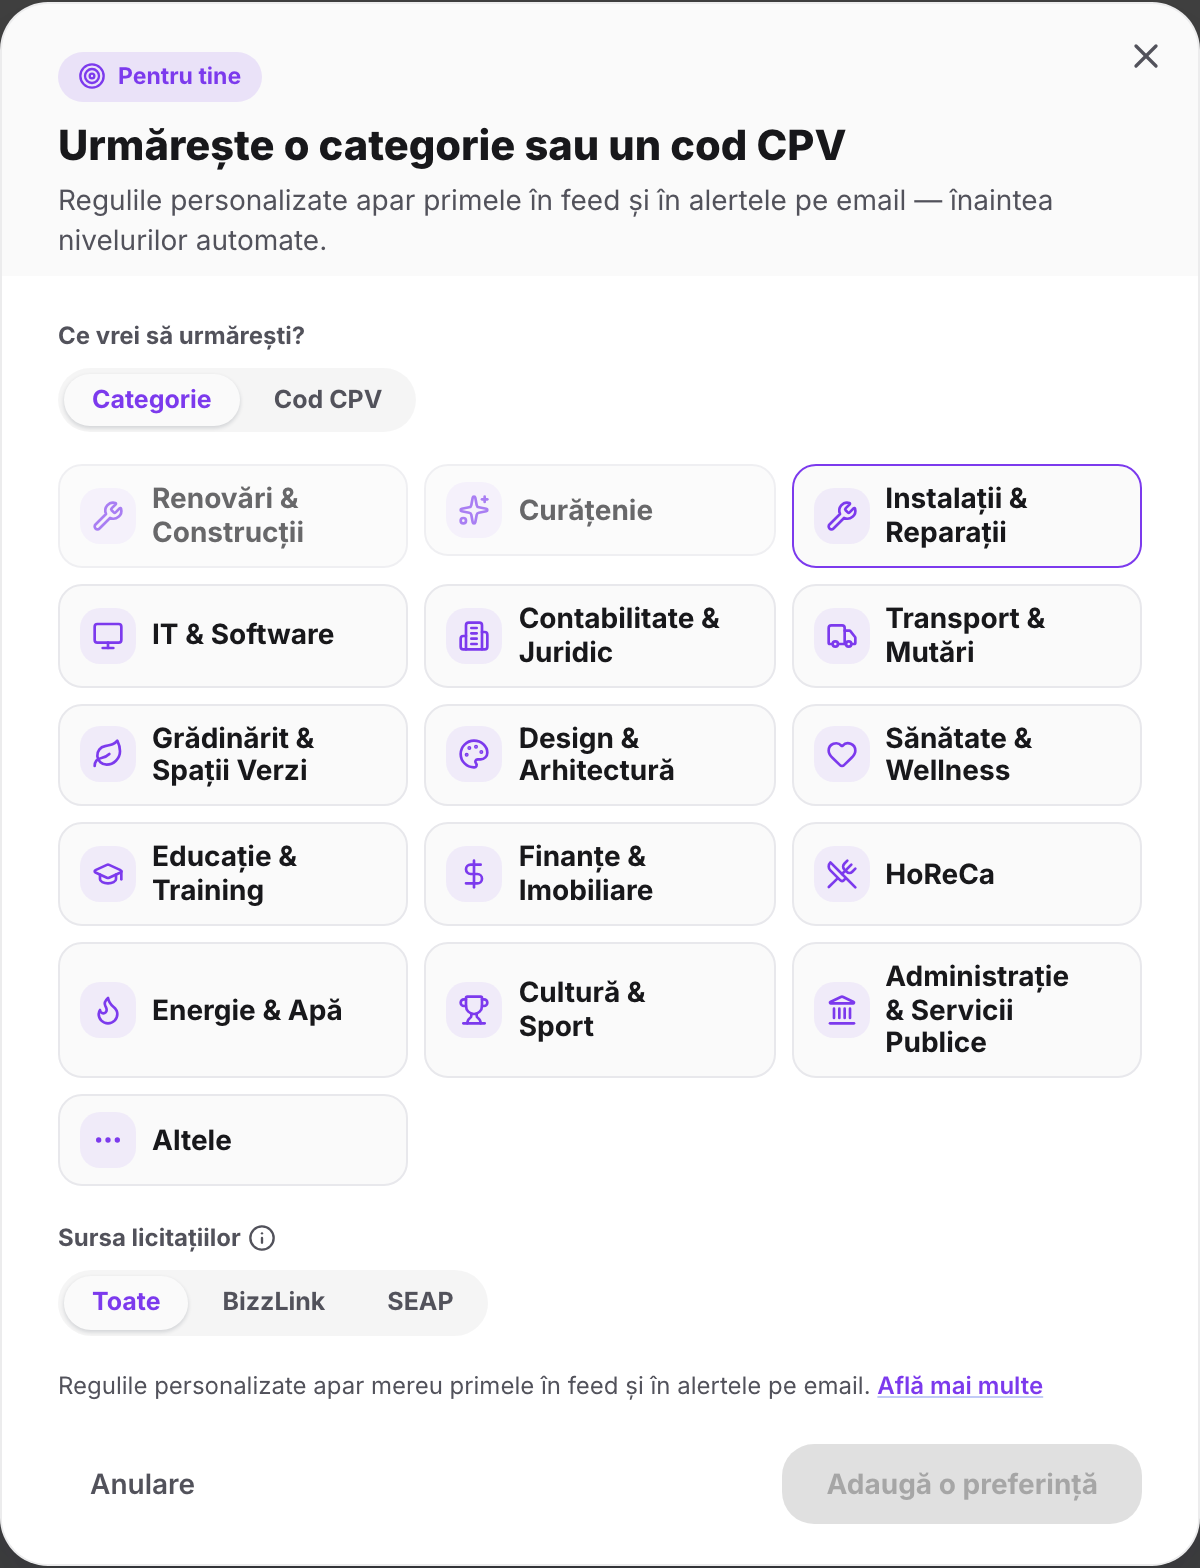Click the heart icon for Sănătate & Wellness

pos(842,754)
